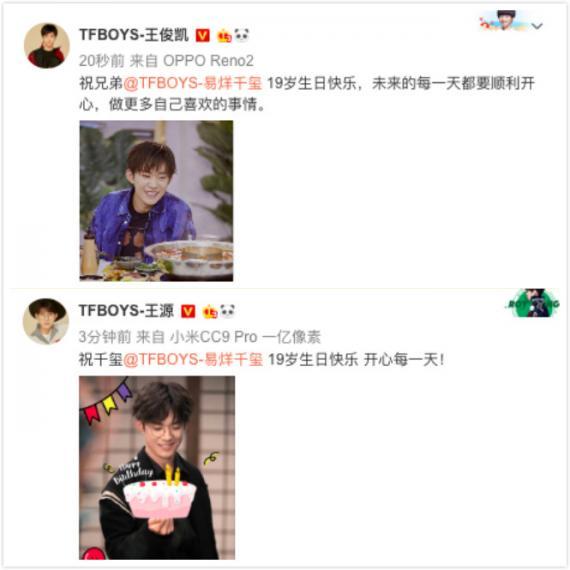Screen dimensions: 570x570
Task: Click the 小米CC9 Pro 一亿像素 source link
Action: point(245,337)
